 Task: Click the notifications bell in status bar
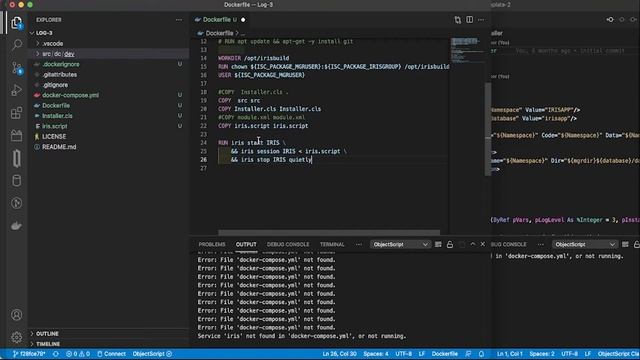click(x=482, y=354)
